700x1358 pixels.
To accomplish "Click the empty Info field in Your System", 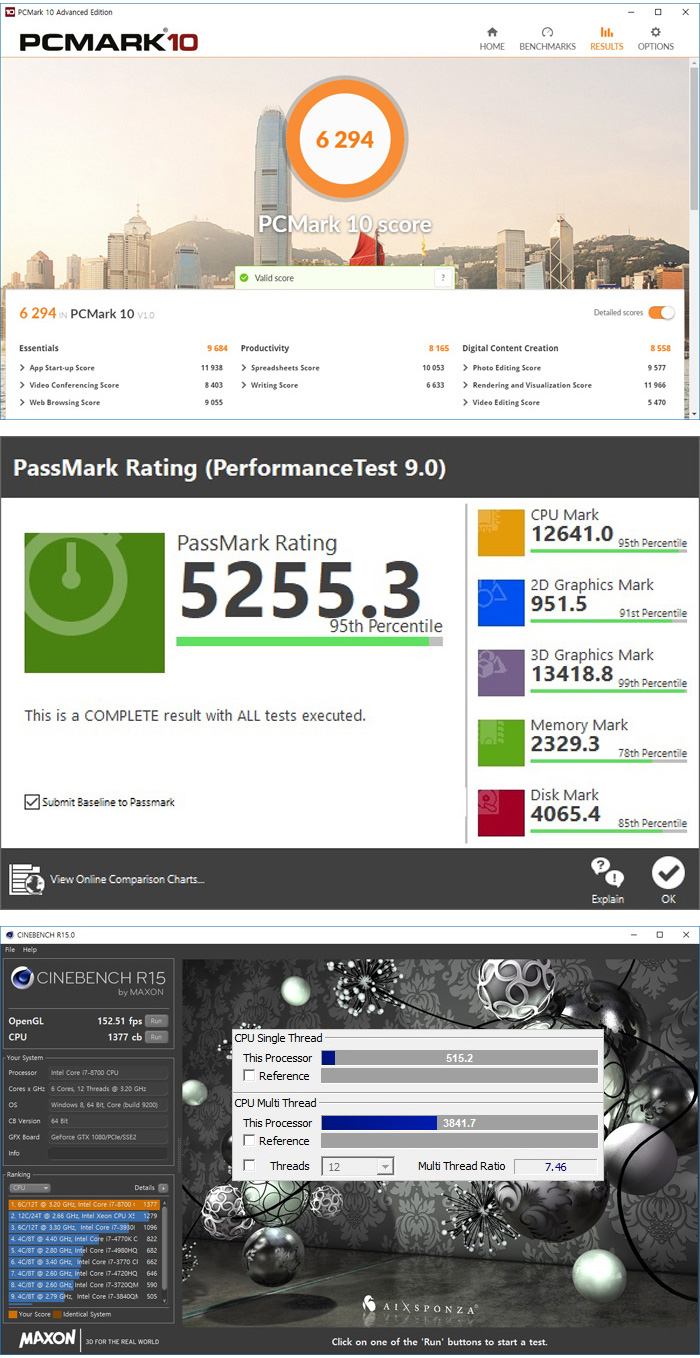I will pos(108,1151).
